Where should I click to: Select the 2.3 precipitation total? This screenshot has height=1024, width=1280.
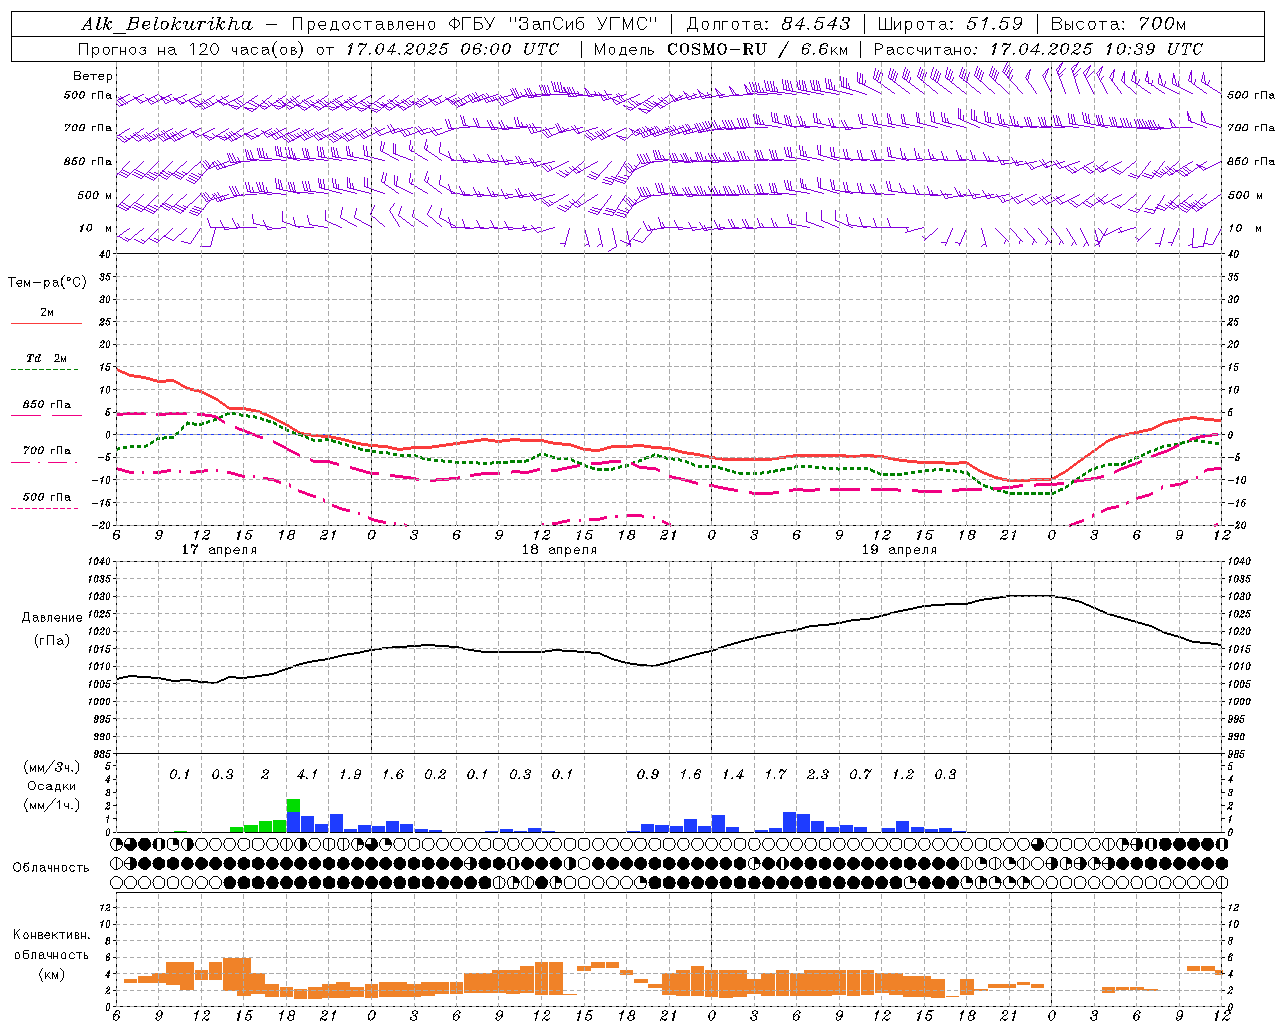point(817,774)
